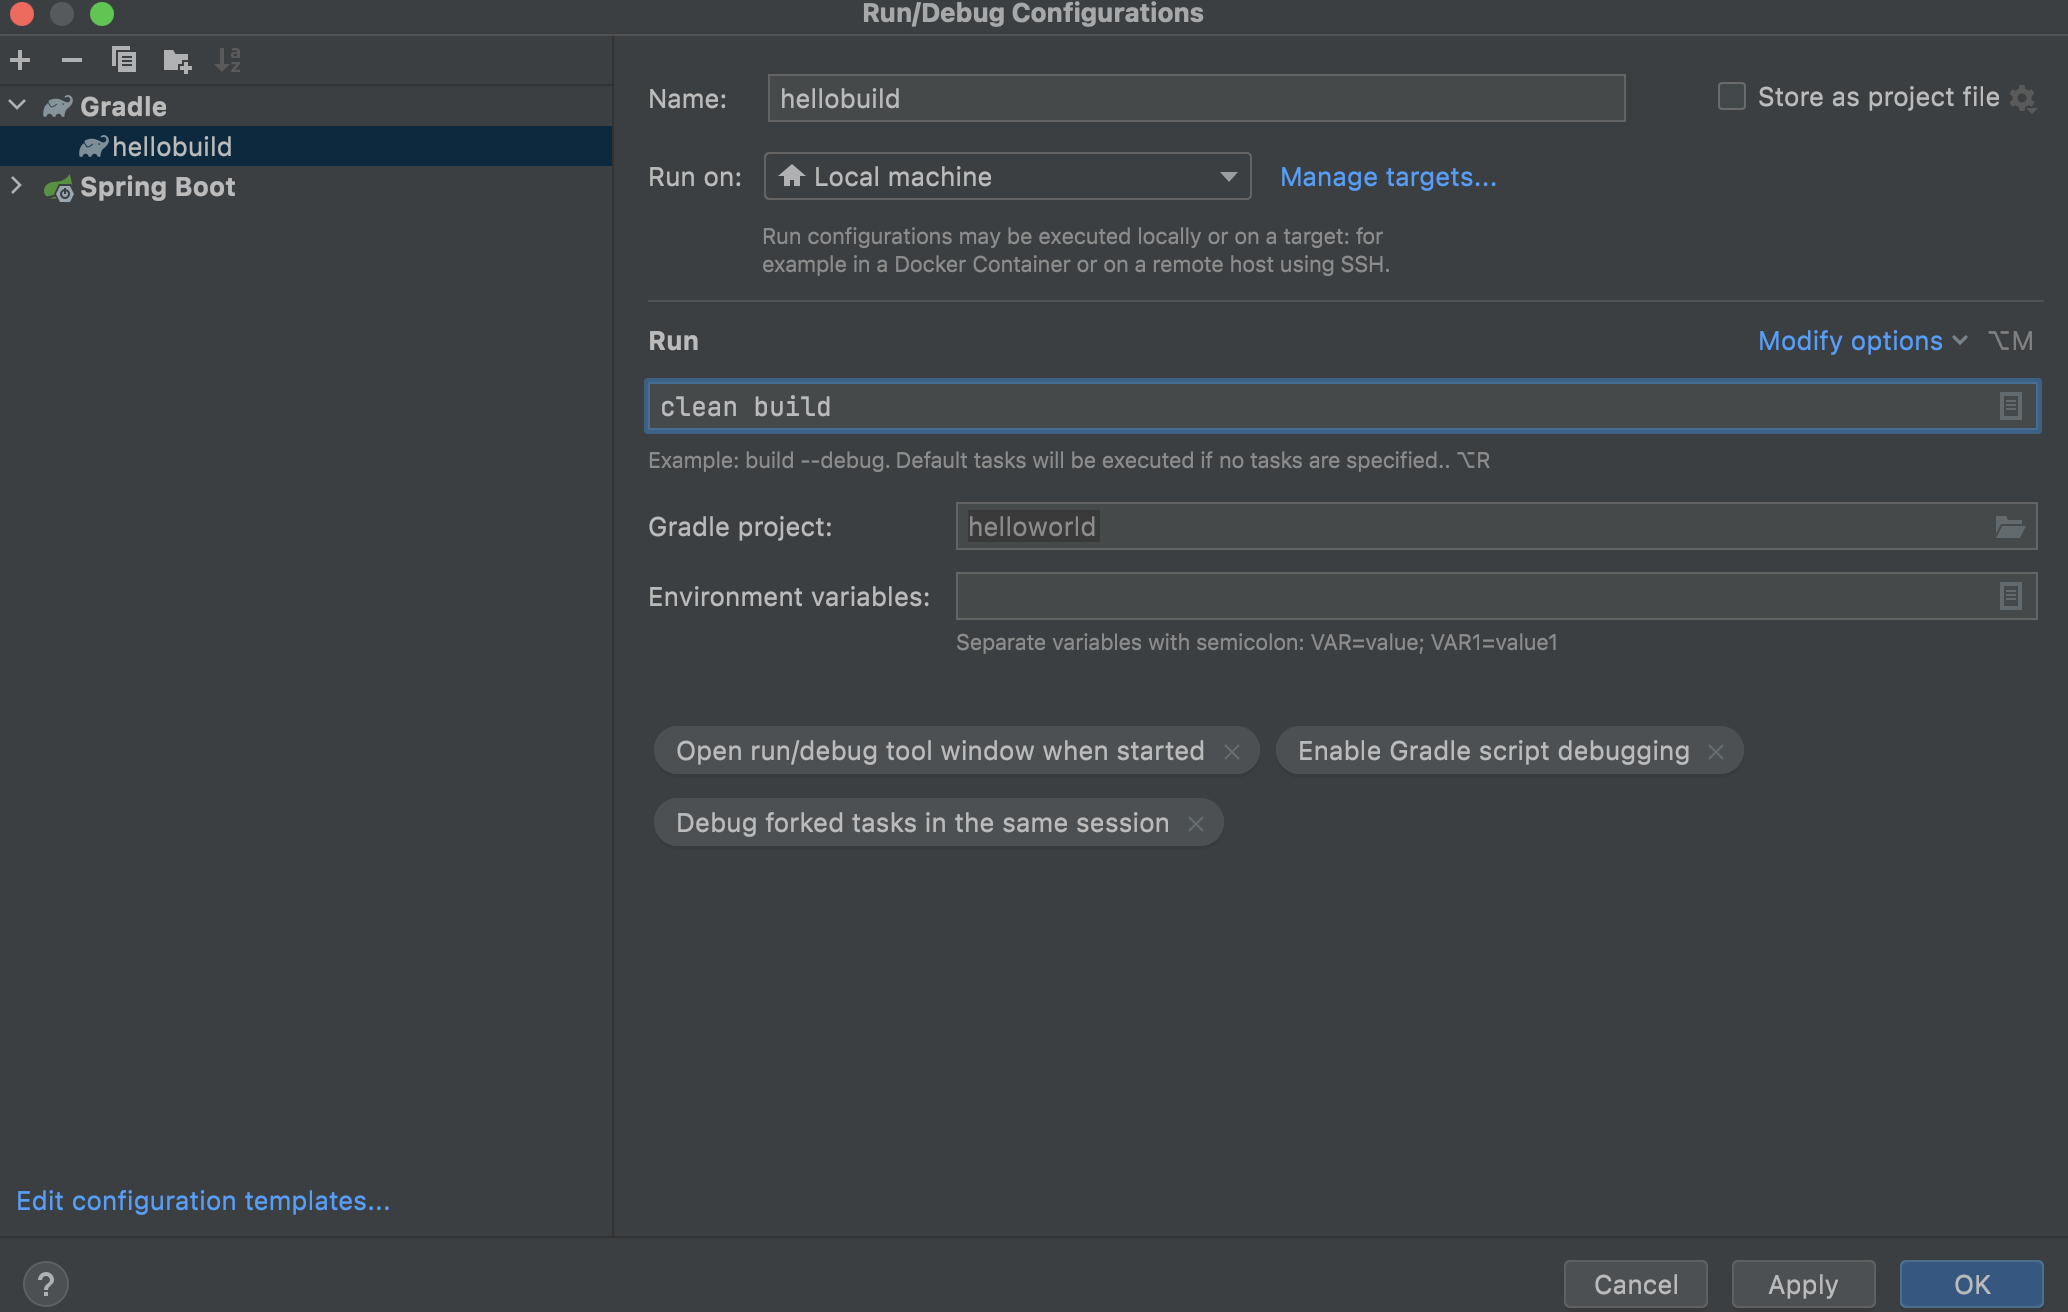Remove Debug forked tasks in same session tag
Viewport: 2068px width, 1312px height.
pos(1196,824)
